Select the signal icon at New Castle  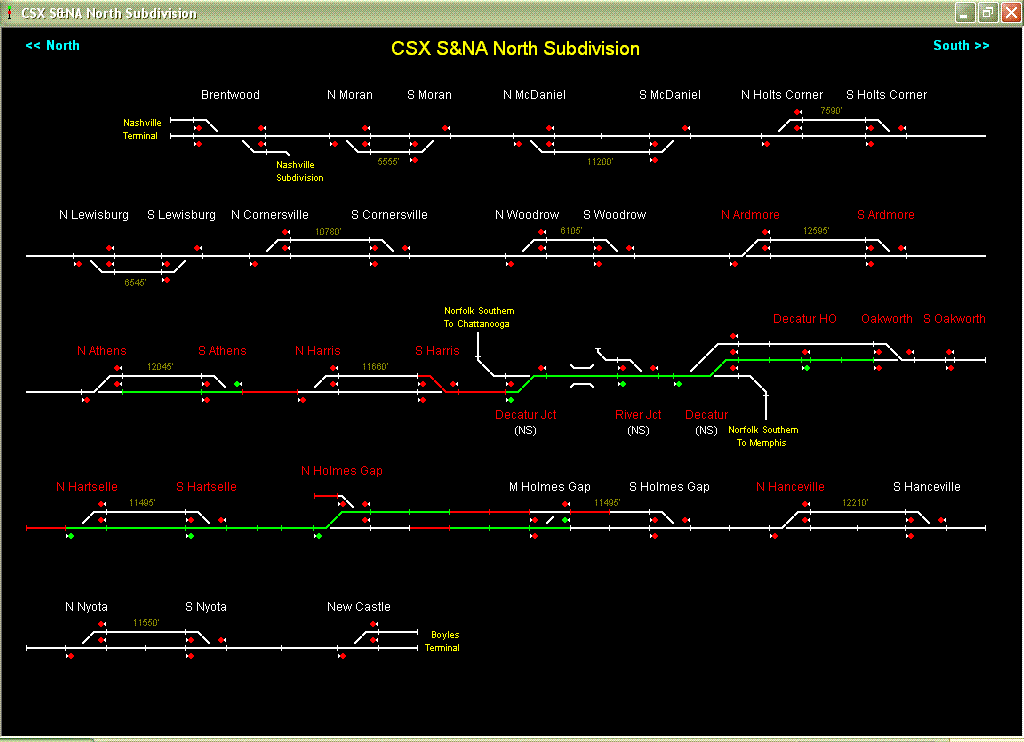click(x=373, y=623)
